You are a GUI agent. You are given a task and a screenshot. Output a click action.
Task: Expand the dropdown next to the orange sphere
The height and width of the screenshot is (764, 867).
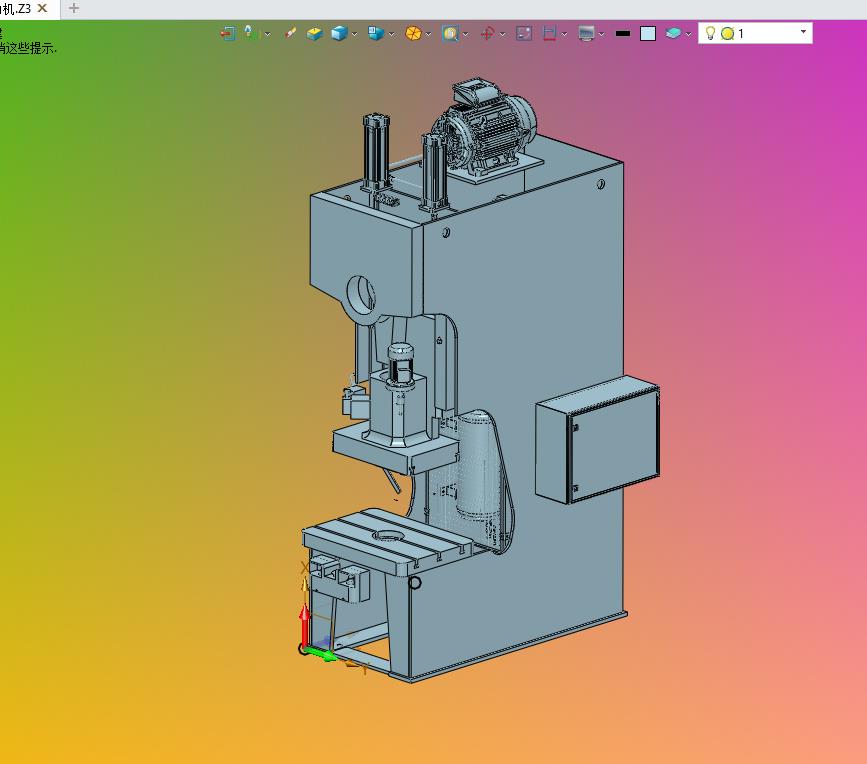(429, 34)
